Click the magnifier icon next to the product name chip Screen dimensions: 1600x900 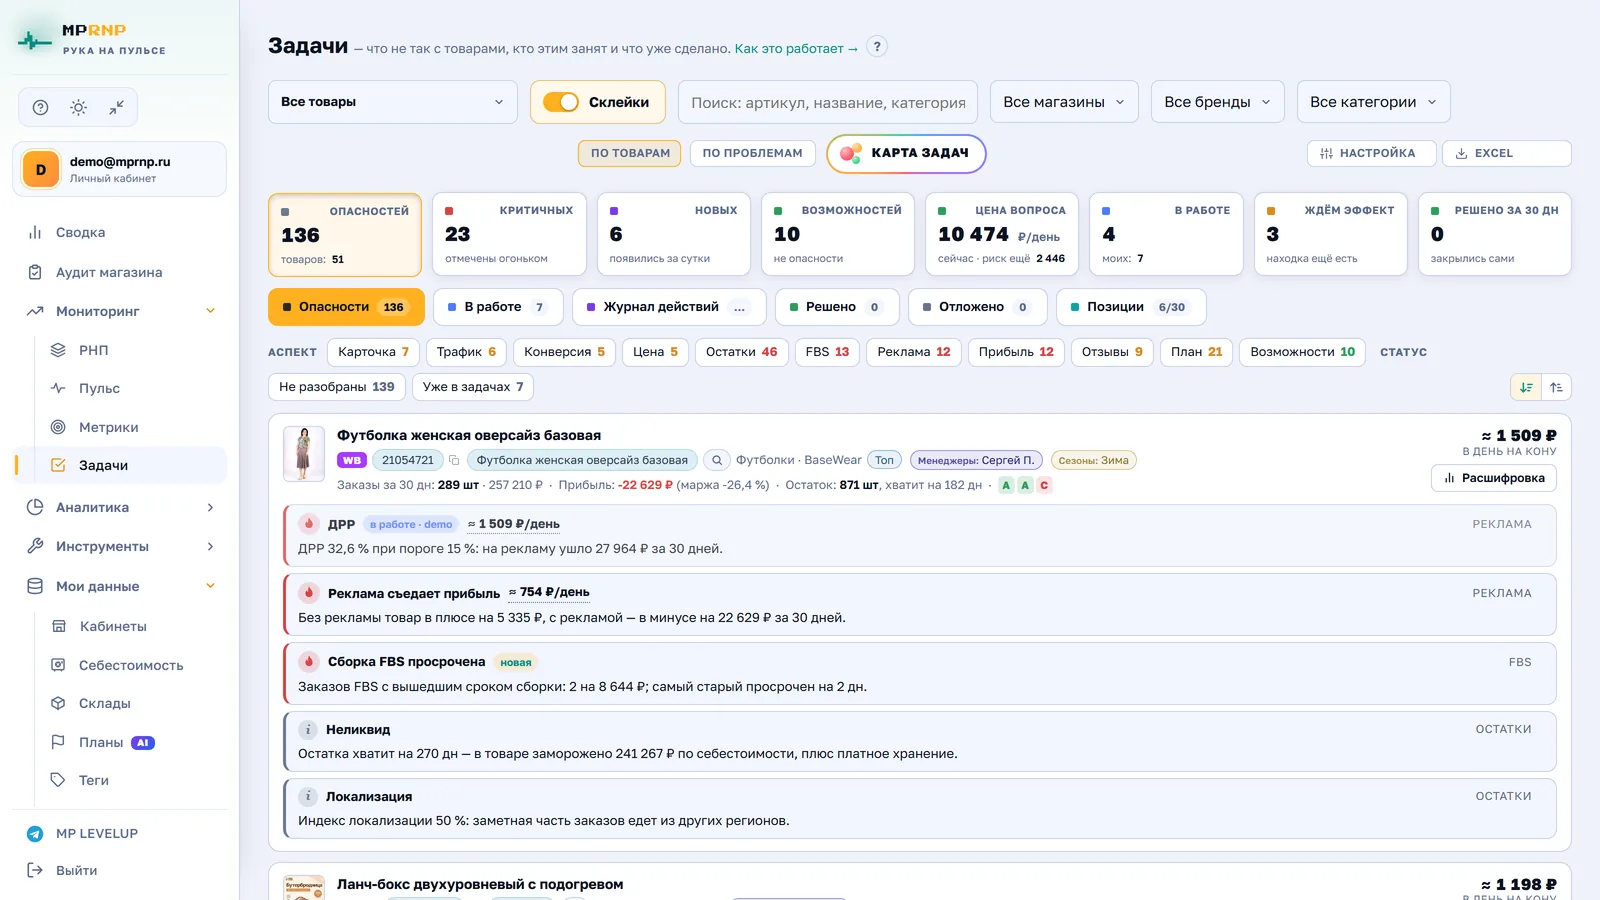click(x=716, y=460)
